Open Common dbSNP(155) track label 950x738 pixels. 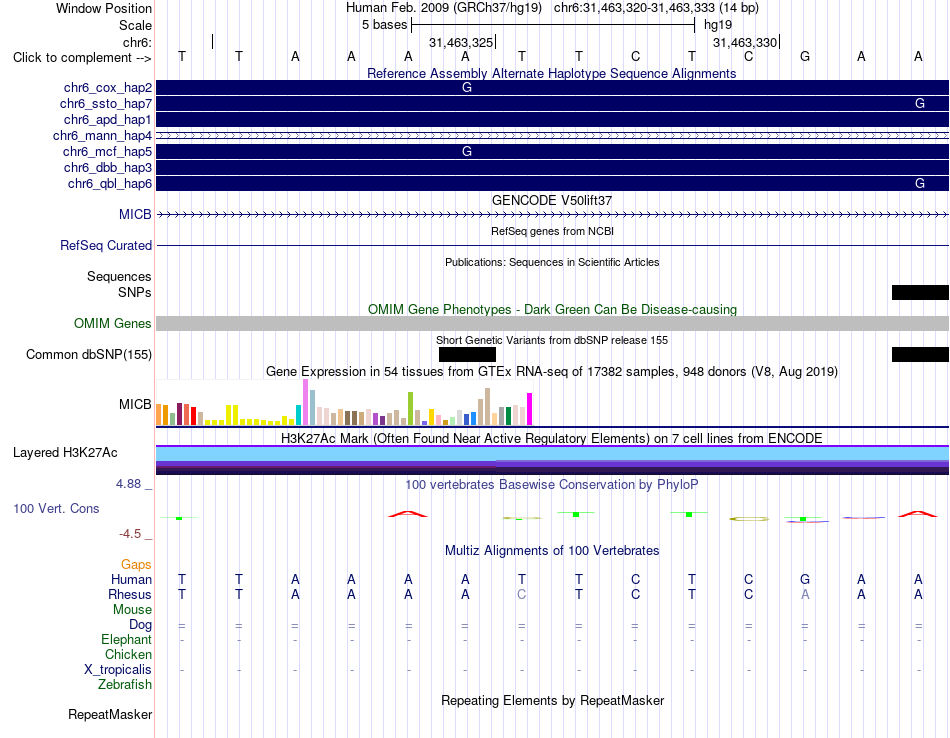click(x=89, y=354)
